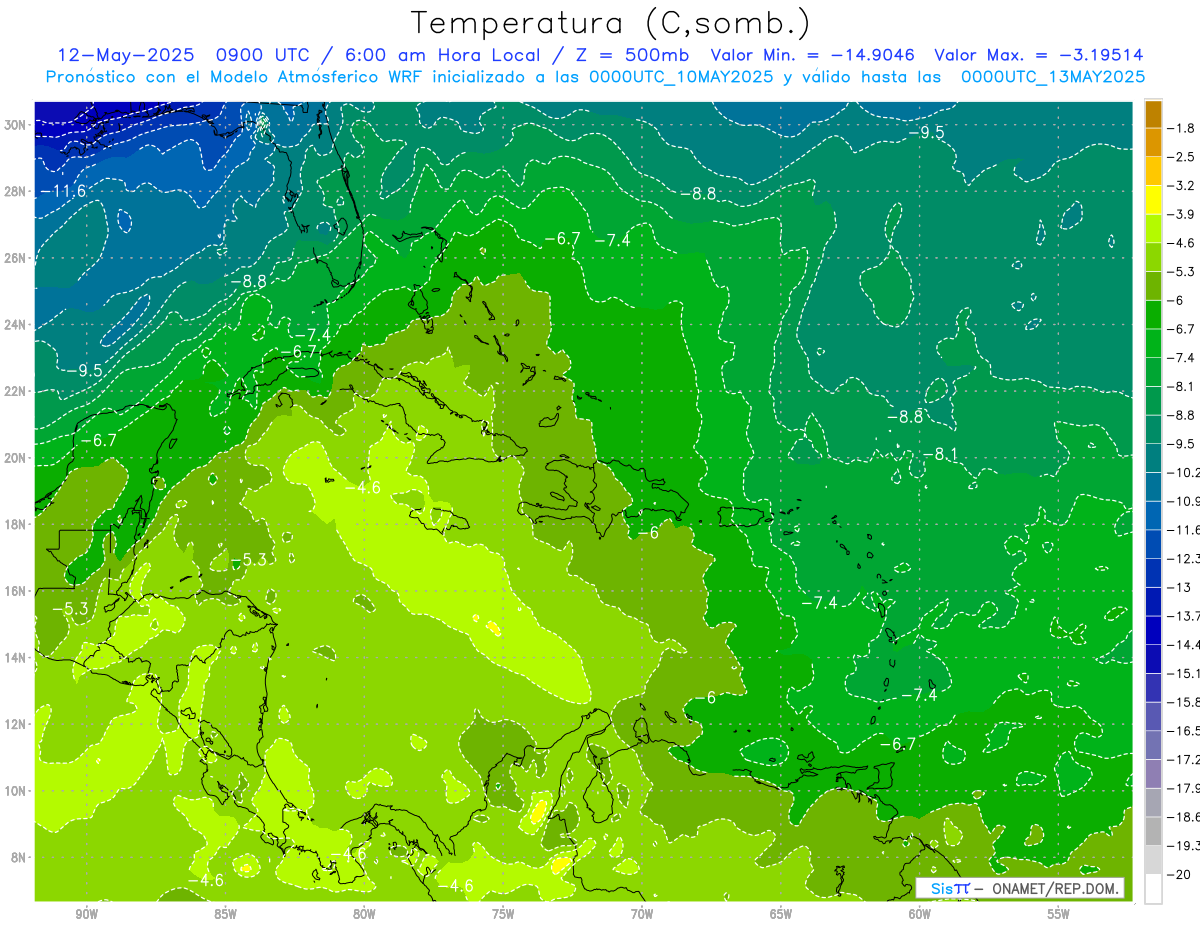Image resolution: width=1200 pixels, height=927 pixels.
Task: Click the "8N" latitude axis label
Action: click(18, 858)
